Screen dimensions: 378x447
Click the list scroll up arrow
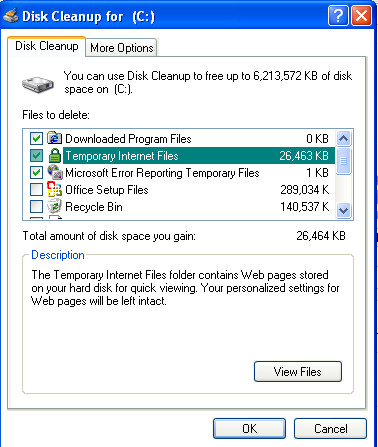coord(343,138)
